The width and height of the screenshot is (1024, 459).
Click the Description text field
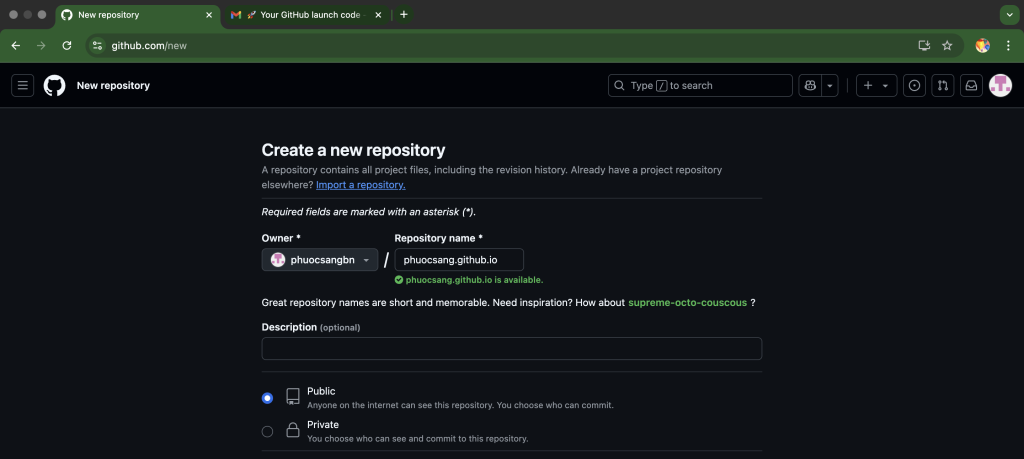point(511,348)
